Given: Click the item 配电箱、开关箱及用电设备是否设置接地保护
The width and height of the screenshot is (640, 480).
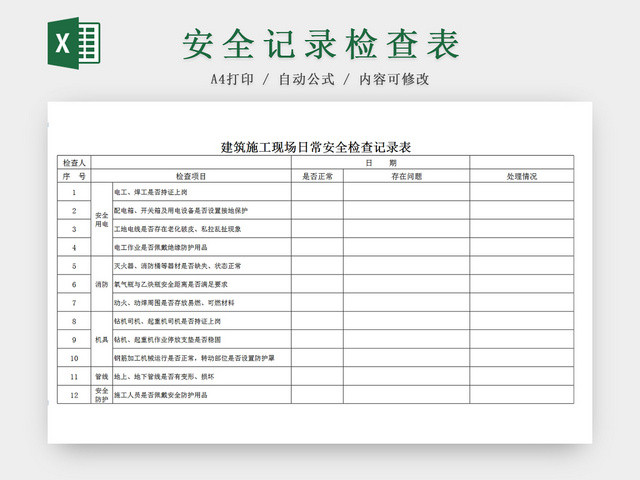Looking at the screenshot, I should [181, 211].
